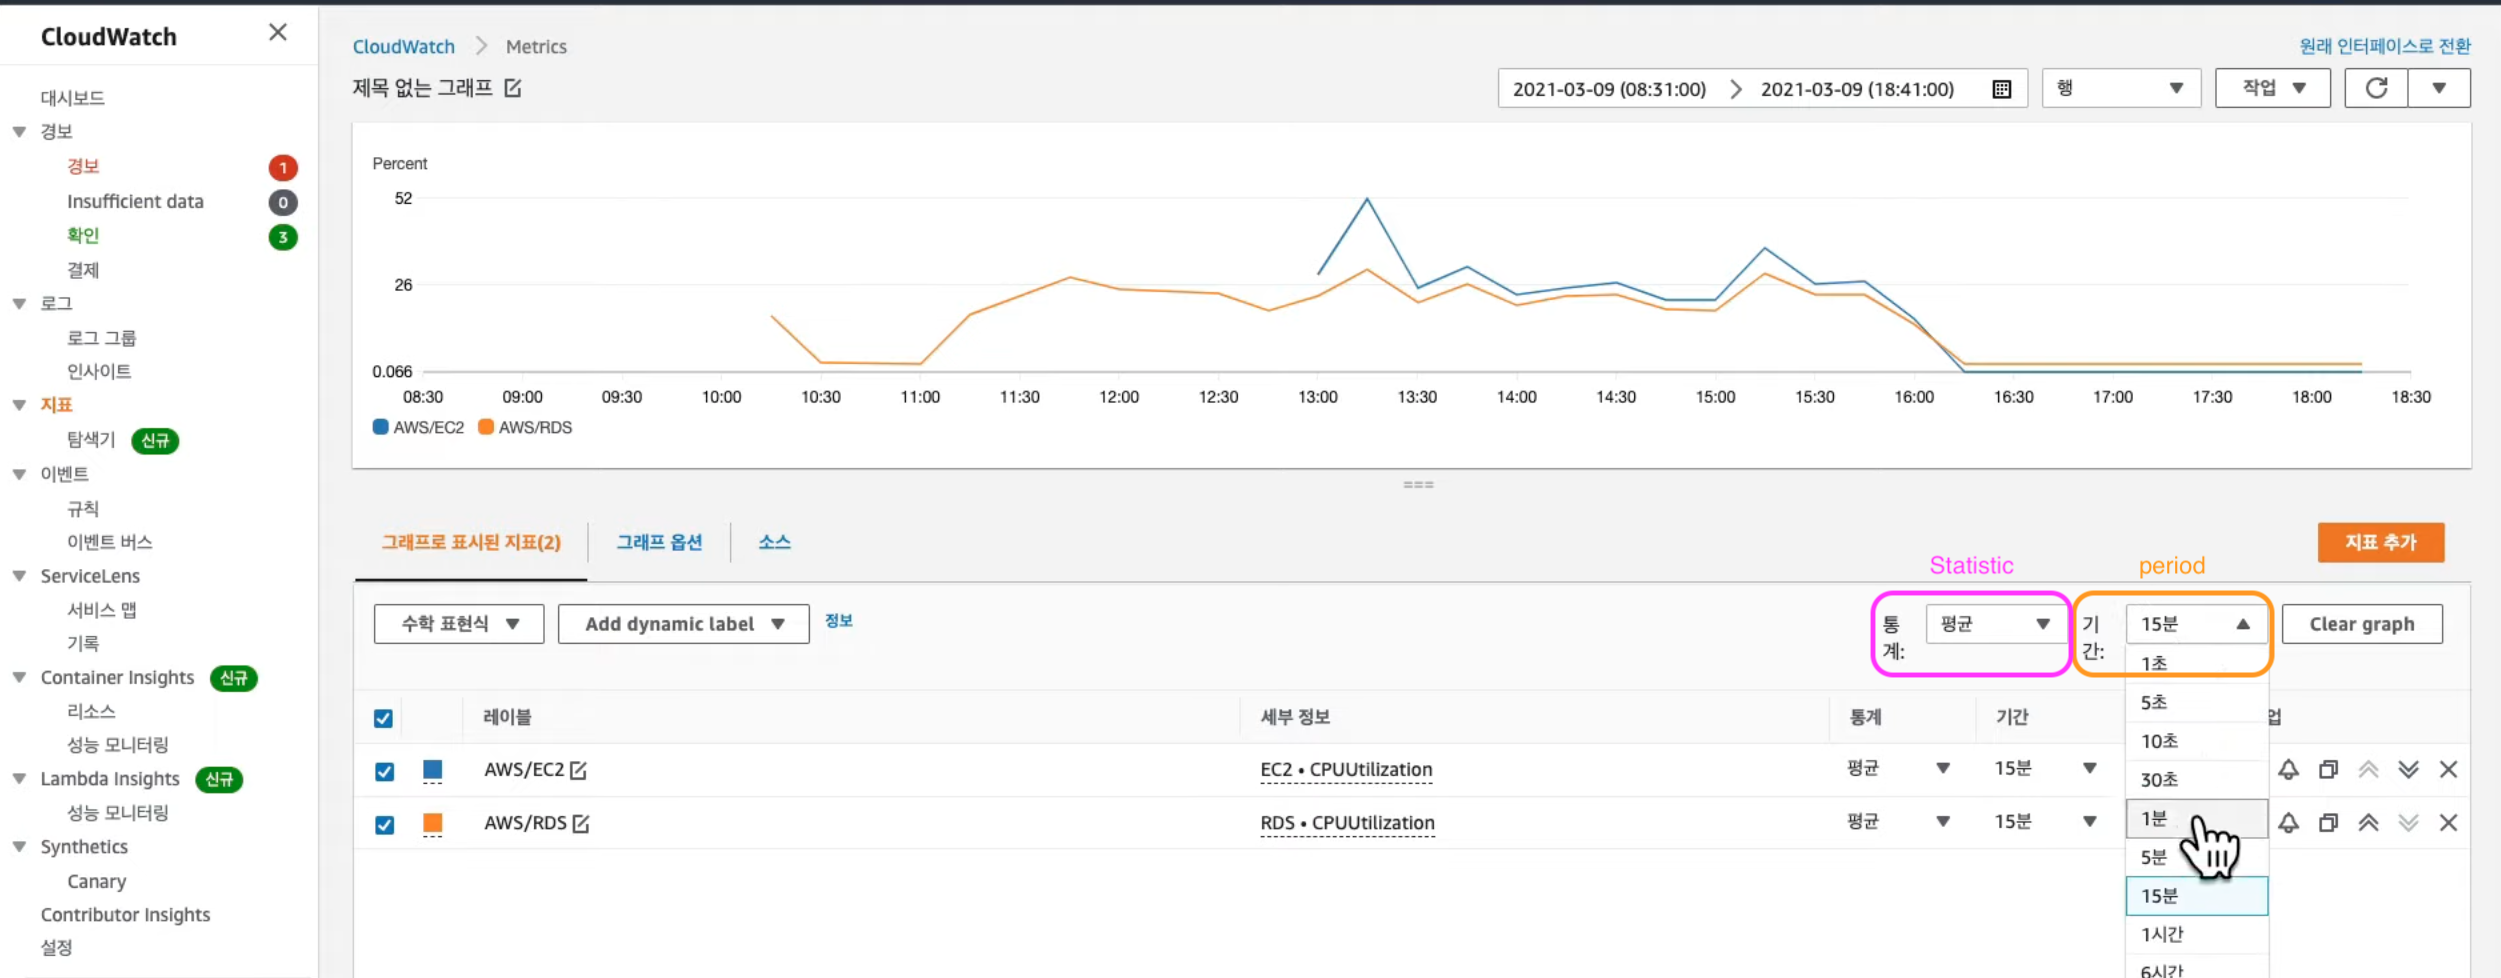Open EC2 • CPUUtilization details link

(1346, 769)
